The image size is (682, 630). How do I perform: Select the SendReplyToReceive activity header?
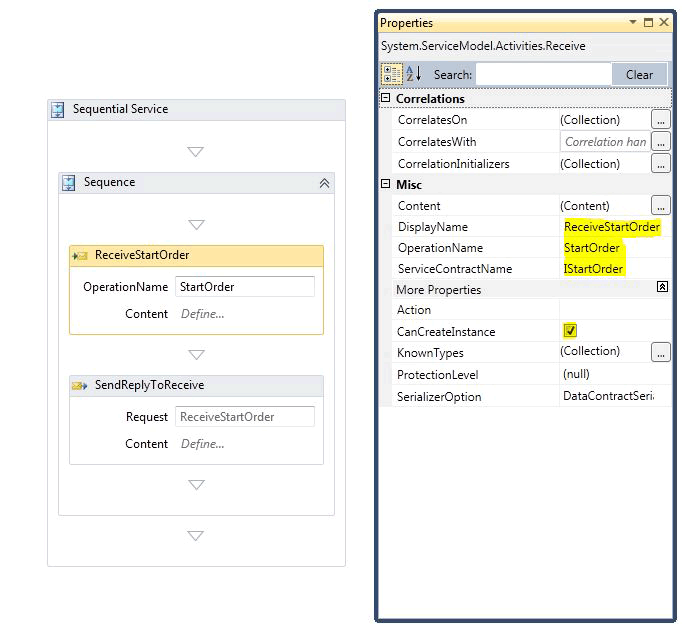click(x=197, y=385)
